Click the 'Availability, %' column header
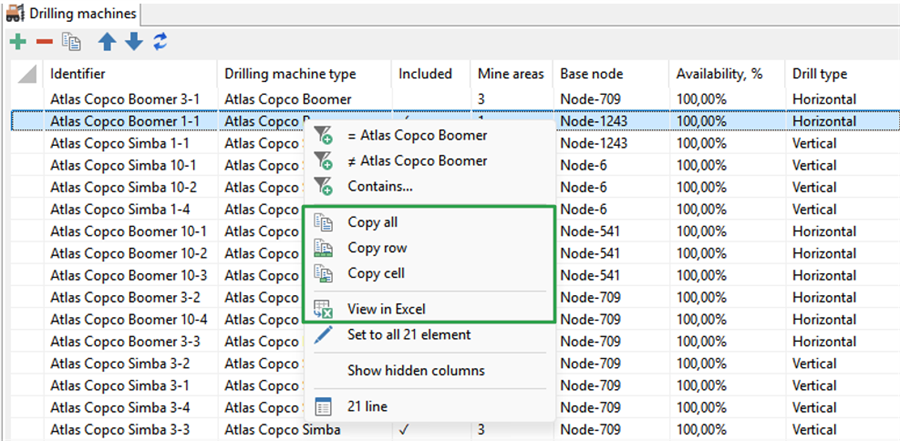The image size is (900, 441). tap(727, 74)
